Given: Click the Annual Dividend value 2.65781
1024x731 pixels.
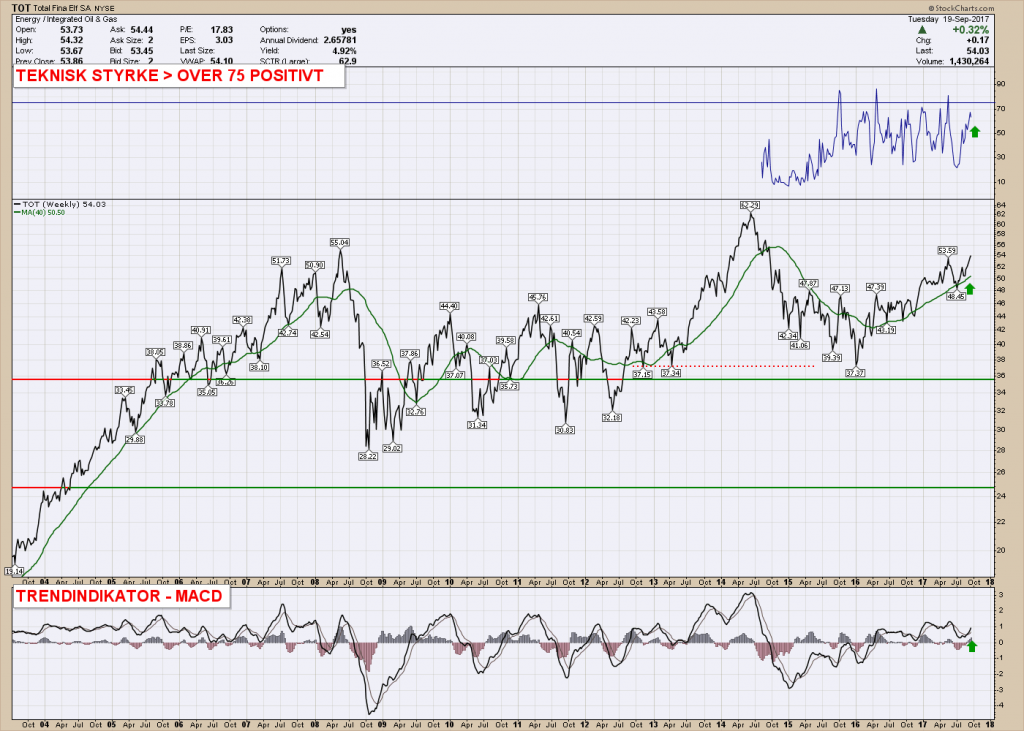Looking at the screenshot, I should (x=340, y=40).
